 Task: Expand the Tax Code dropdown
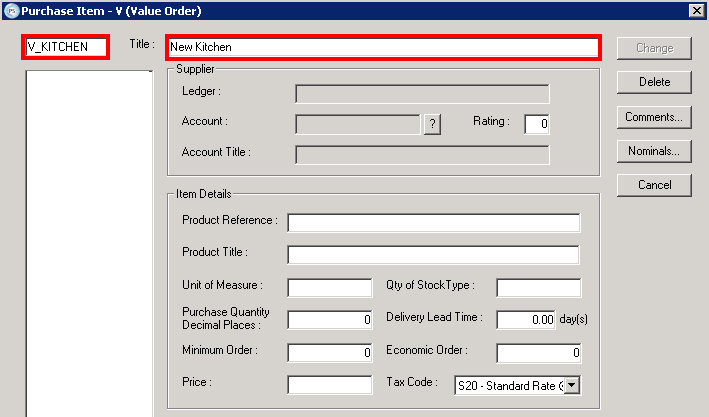(x=572, y=385)
